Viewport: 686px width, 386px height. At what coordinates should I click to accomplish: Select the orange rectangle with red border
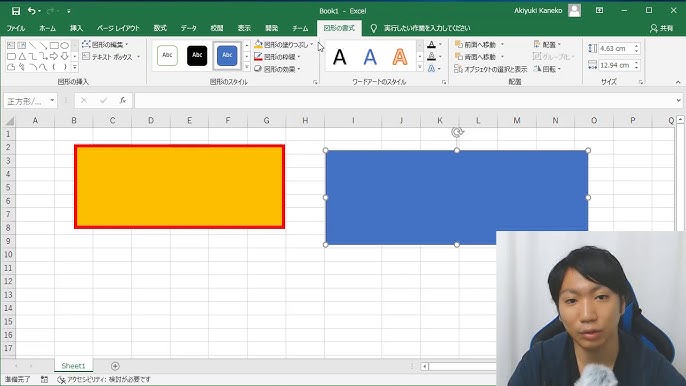pos(179,186)
